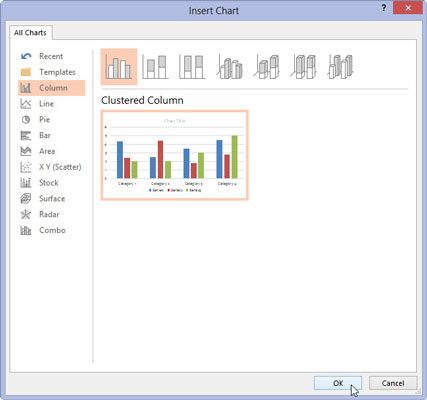The image size is (427, 400).
Task: Choose the 100% Stacked Column subtype icon
Action: [x=192, y=67]
